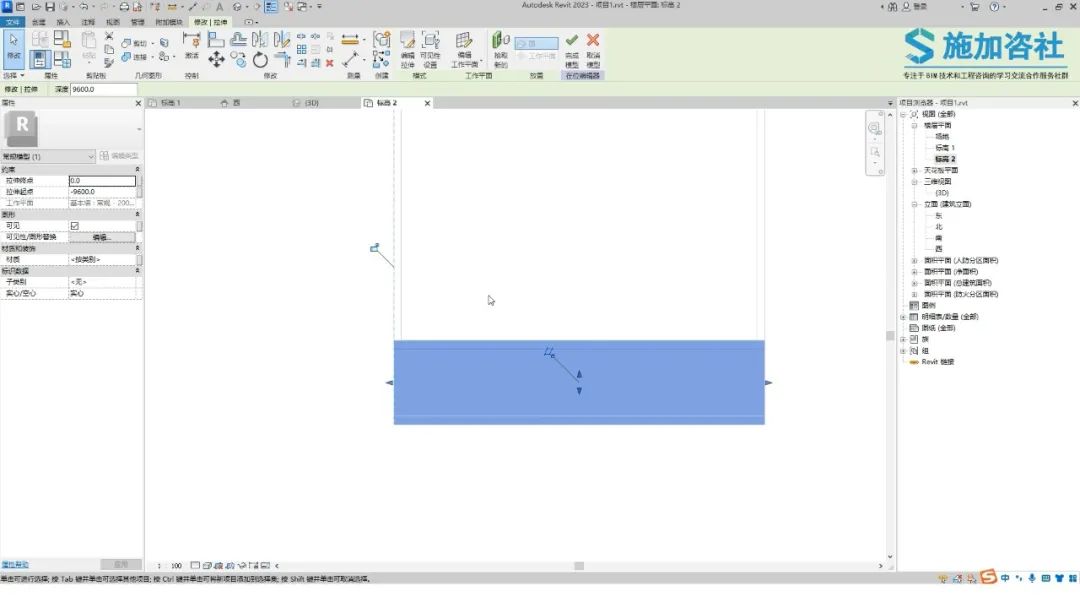Viewport: 1080px width, 608px height.
Task: Click the Edit Work Plane icon
Action: point(464,42)
